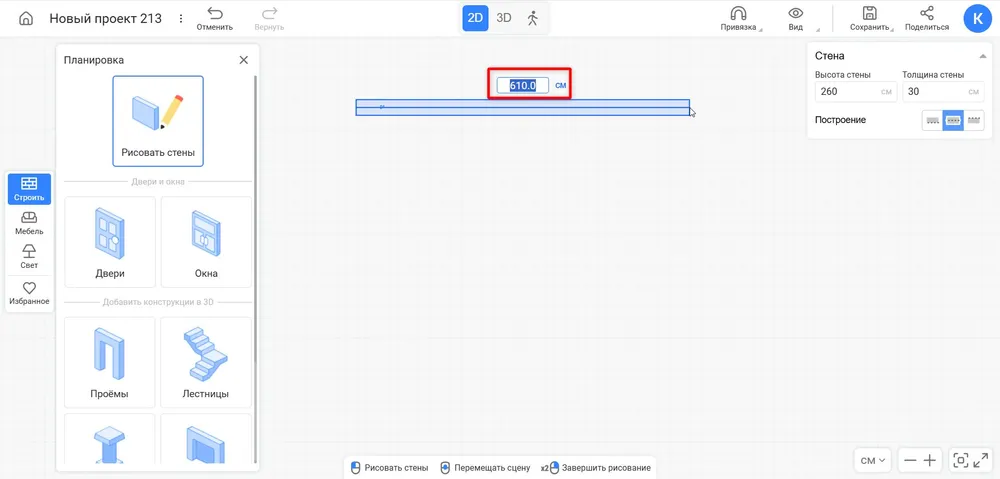Image resolution: width=1000 pixels, height=479 pixels.
Task: Open the Мебель sidebar tab
Action: click(x=29, y=223)
